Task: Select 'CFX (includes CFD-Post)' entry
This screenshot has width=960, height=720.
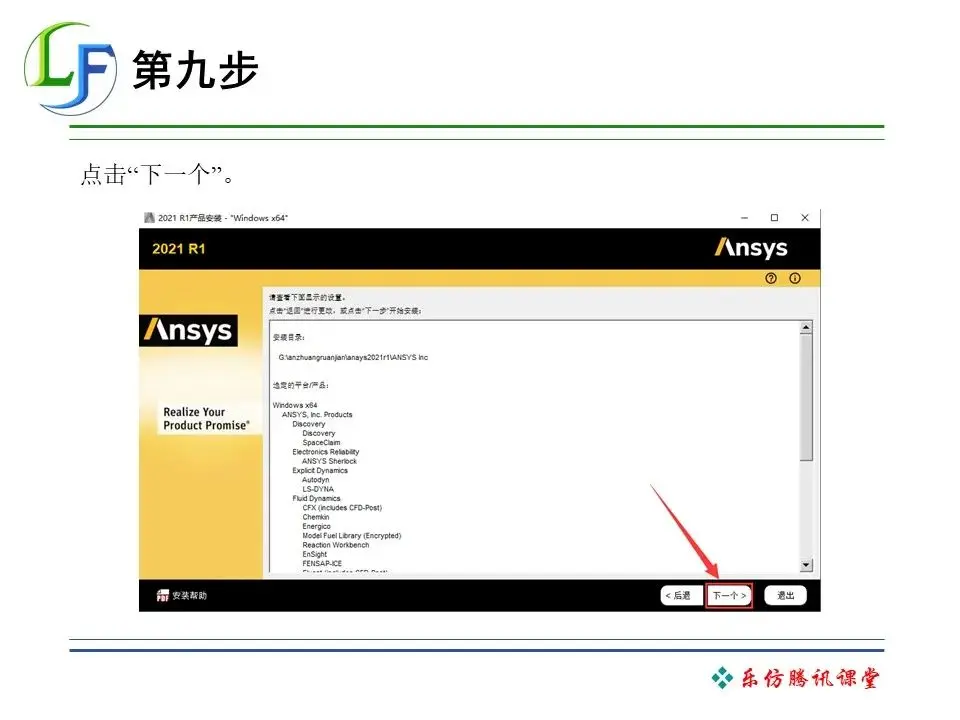Action: (x=342, y=508)
